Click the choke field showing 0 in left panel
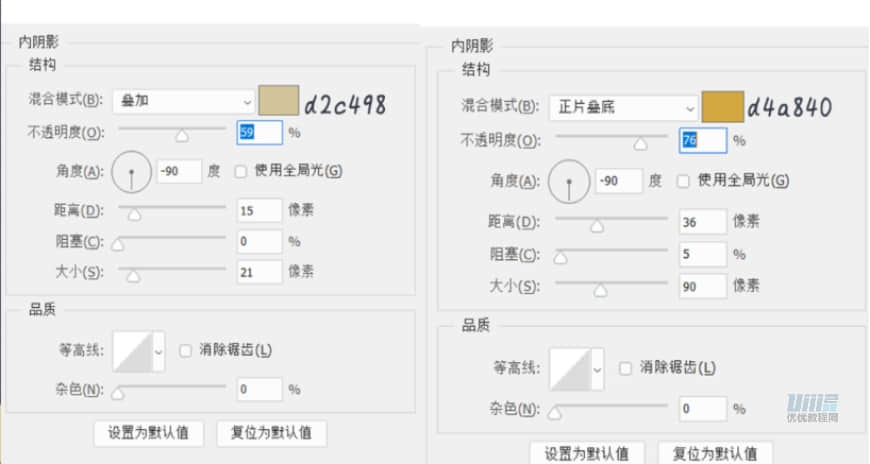Screen dimensions: 870x464 point(260,242)
